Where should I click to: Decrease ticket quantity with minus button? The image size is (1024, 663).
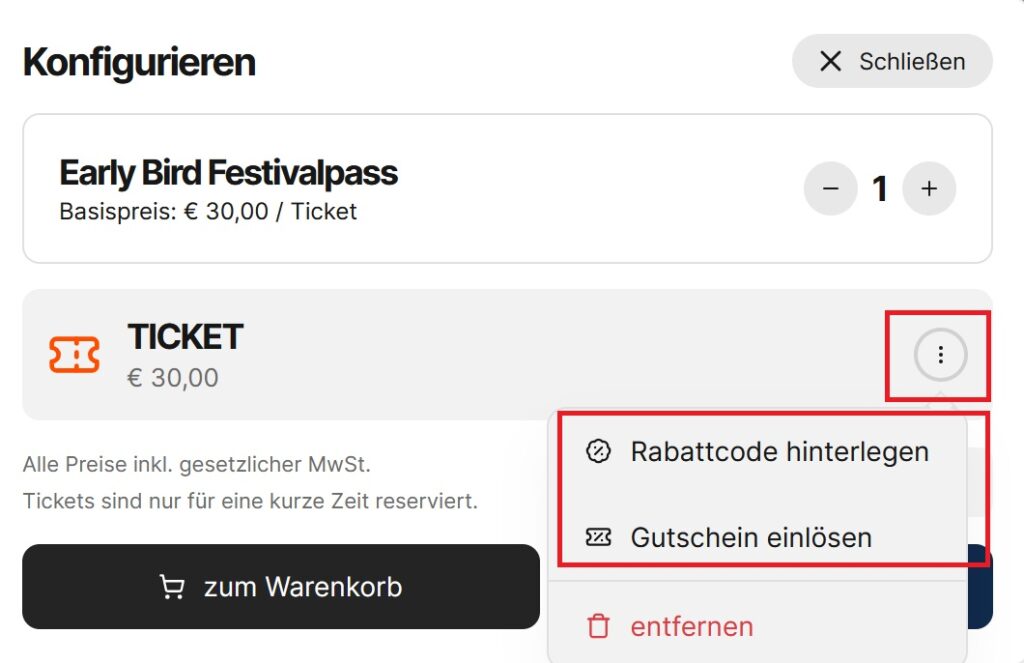(831, 189)
